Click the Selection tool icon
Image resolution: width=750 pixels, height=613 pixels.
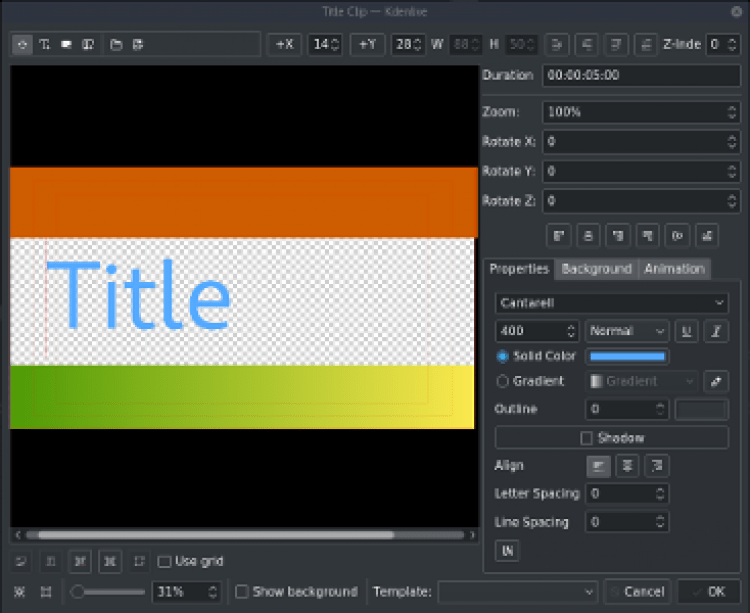point(23,44)
